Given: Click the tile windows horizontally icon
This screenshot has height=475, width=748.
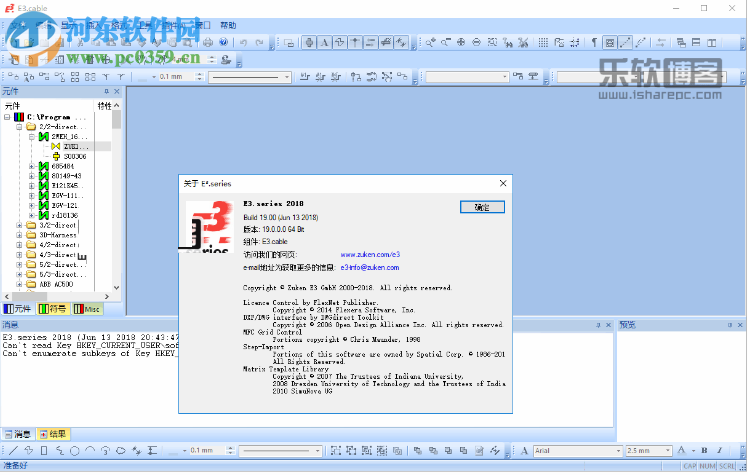Looking at the screenshot, I should 696,43.
